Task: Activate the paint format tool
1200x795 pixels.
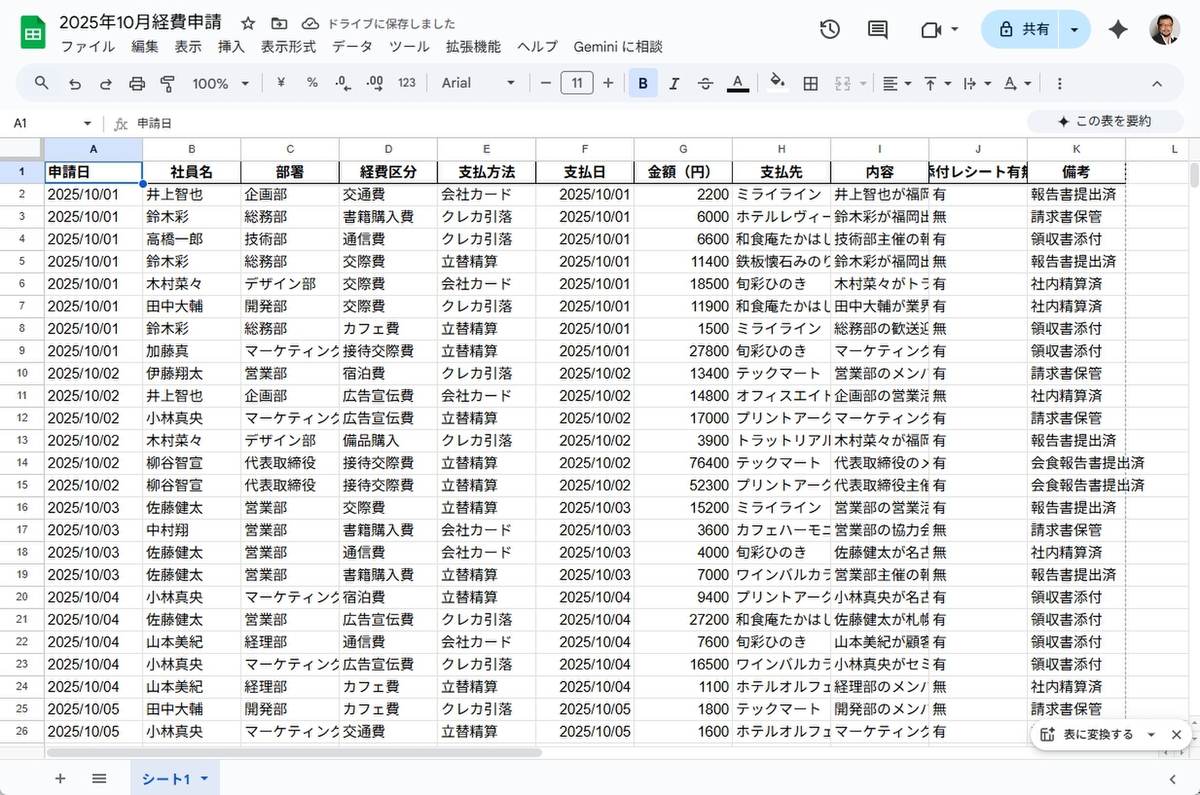Action: tap(168, 83)
